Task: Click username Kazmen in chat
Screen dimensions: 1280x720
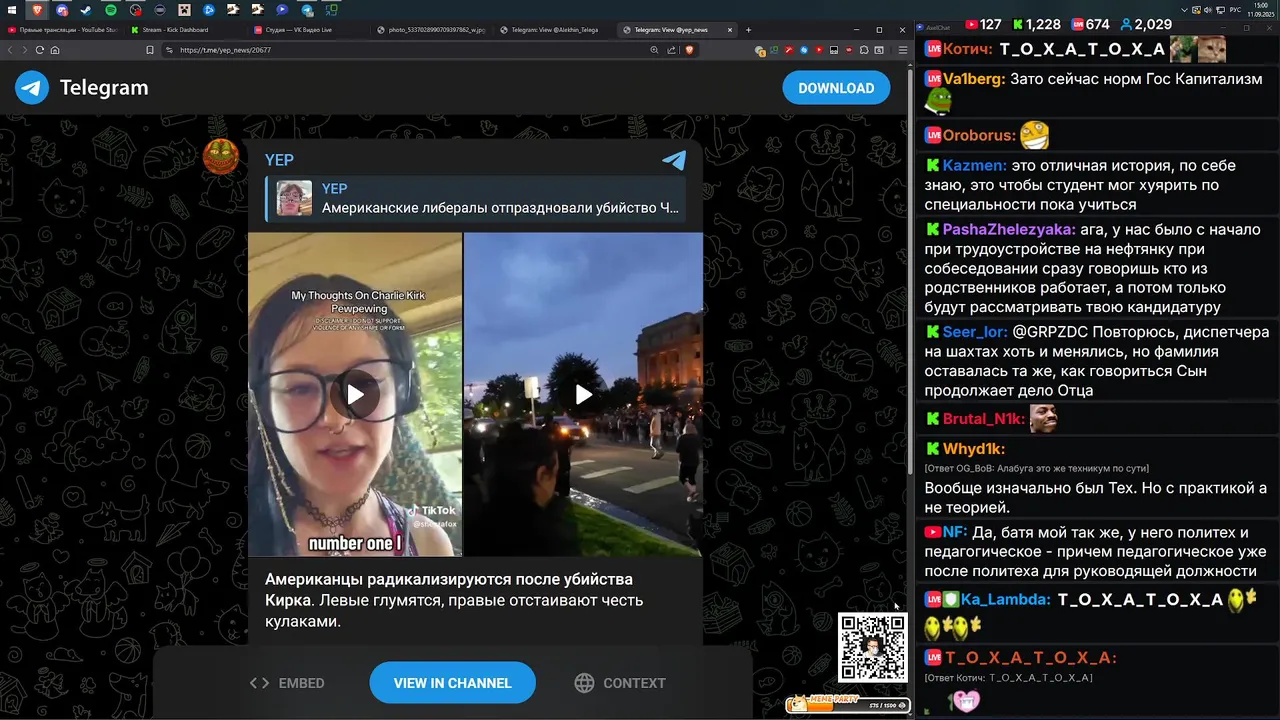Action: click(974, 166)
